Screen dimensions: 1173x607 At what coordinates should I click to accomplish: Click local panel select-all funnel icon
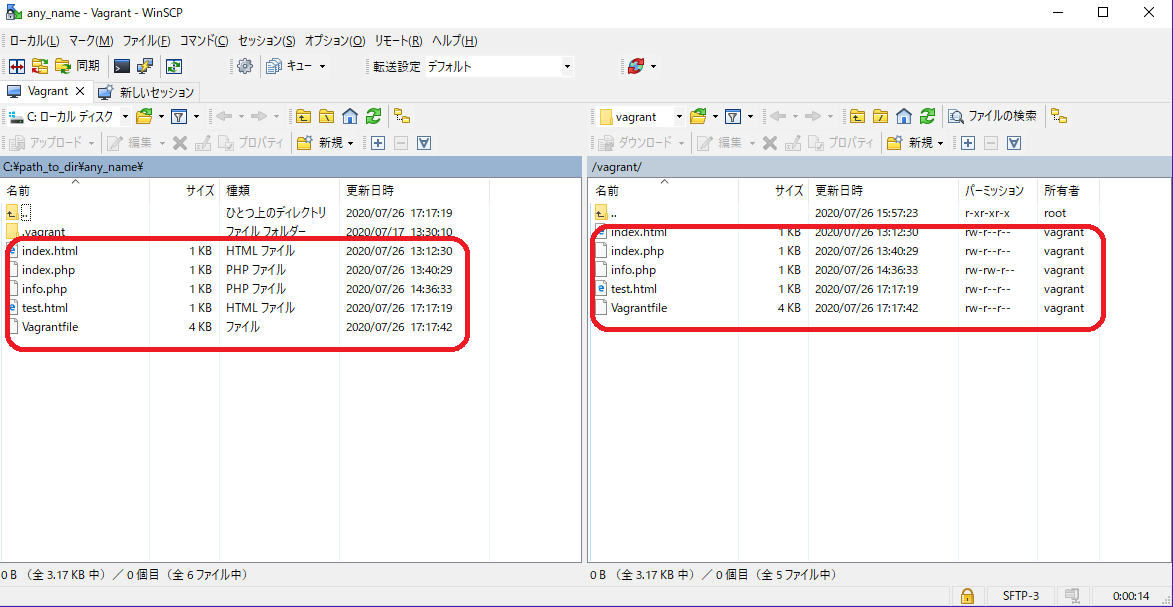(424, 142)
